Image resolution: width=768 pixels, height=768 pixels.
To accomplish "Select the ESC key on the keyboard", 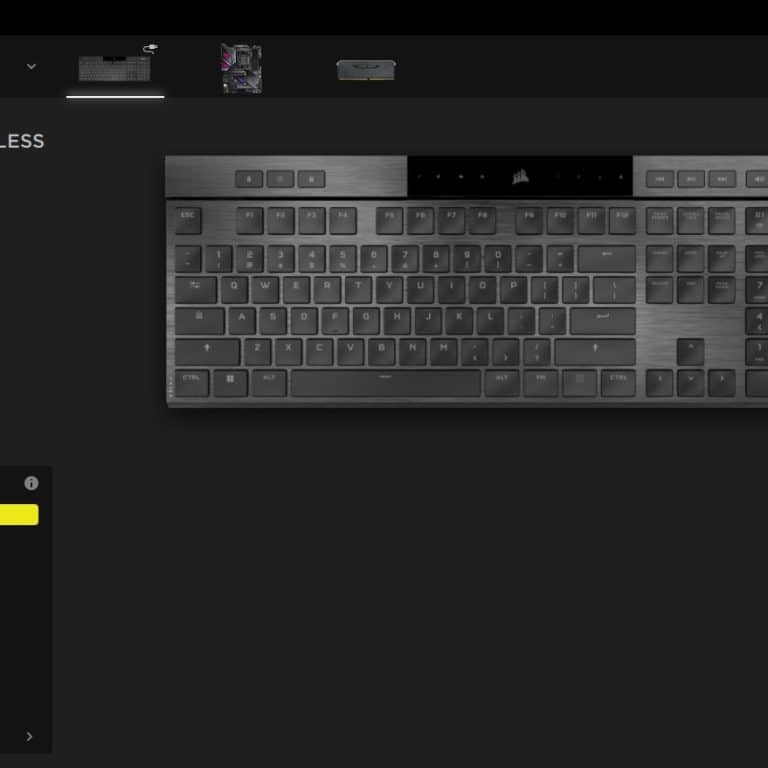I will [188, 220].
